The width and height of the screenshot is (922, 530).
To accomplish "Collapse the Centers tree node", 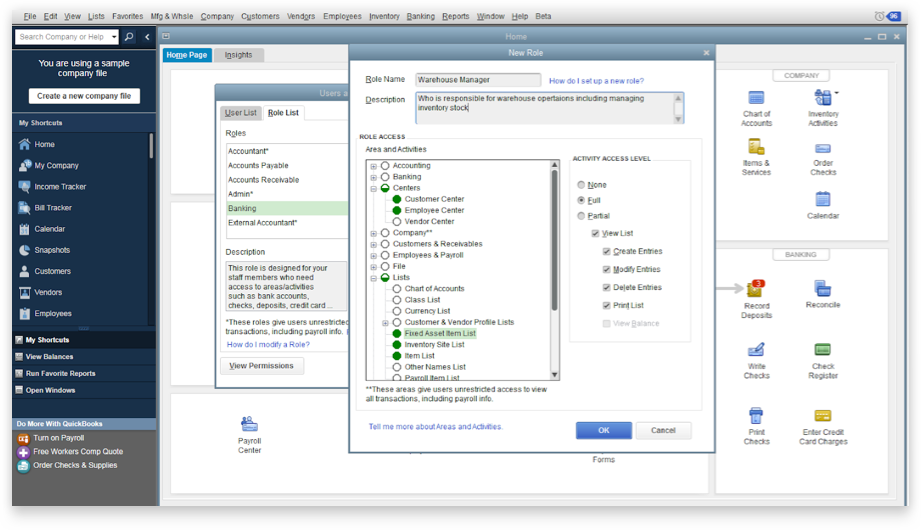I will (373, 189).
